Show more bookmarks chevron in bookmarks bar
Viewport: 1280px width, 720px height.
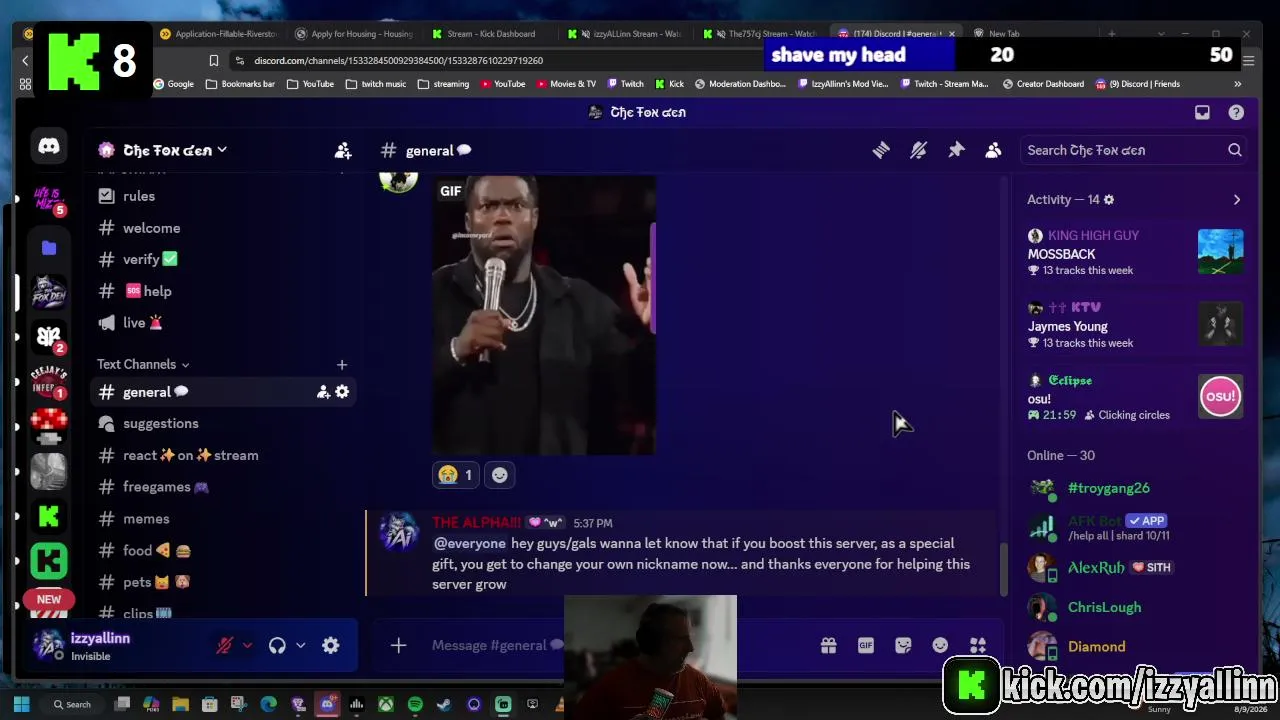pyautogui.click(x=1237, y=84)
